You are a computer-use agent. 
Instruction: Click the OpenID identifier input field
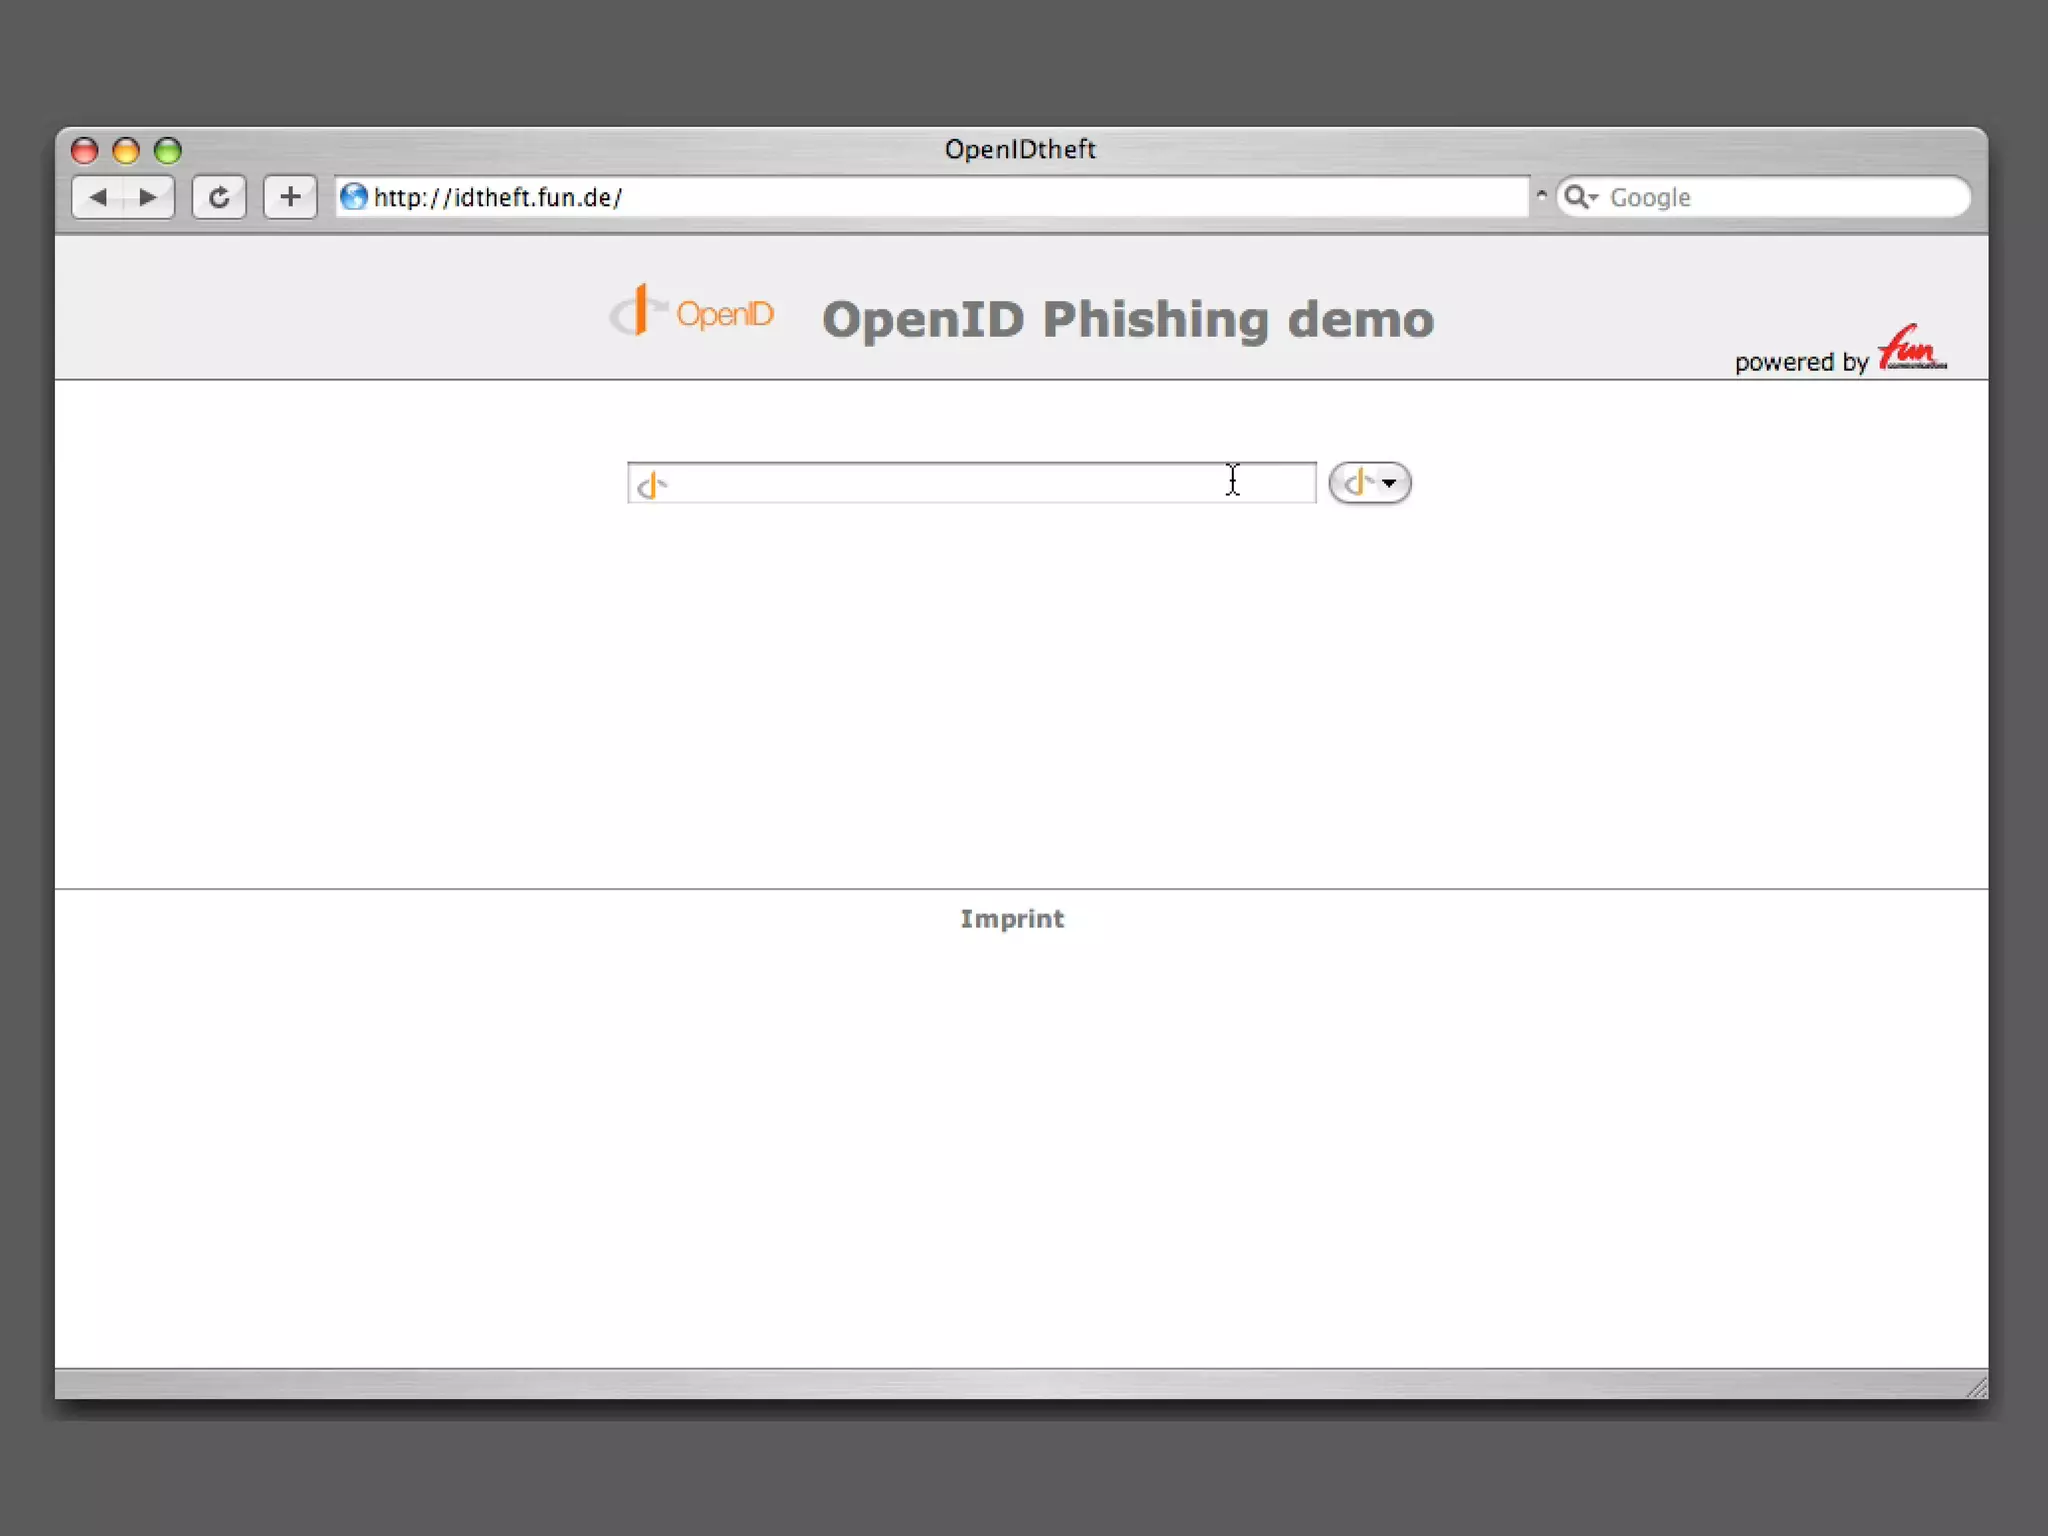click(x=972, y=483)
